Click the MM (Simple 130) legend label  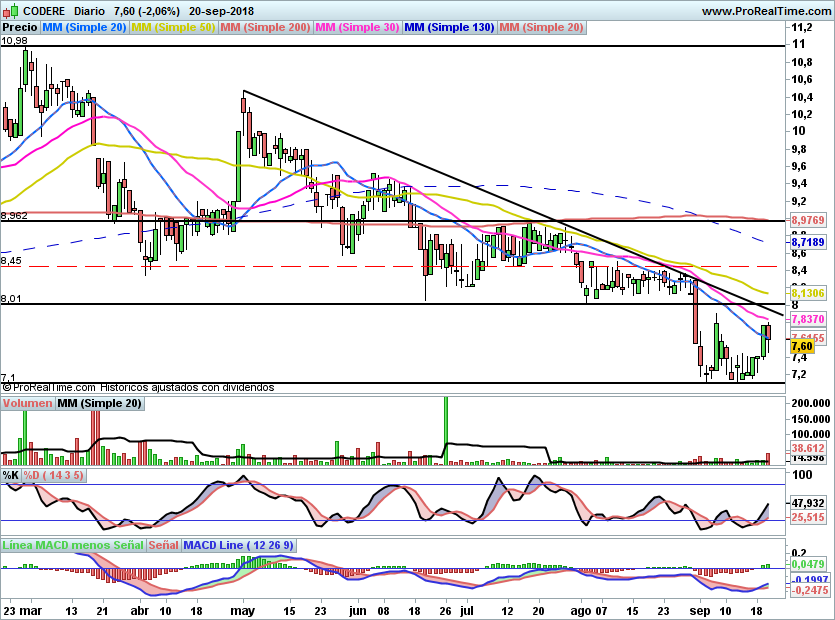click(x=449, y=28)
